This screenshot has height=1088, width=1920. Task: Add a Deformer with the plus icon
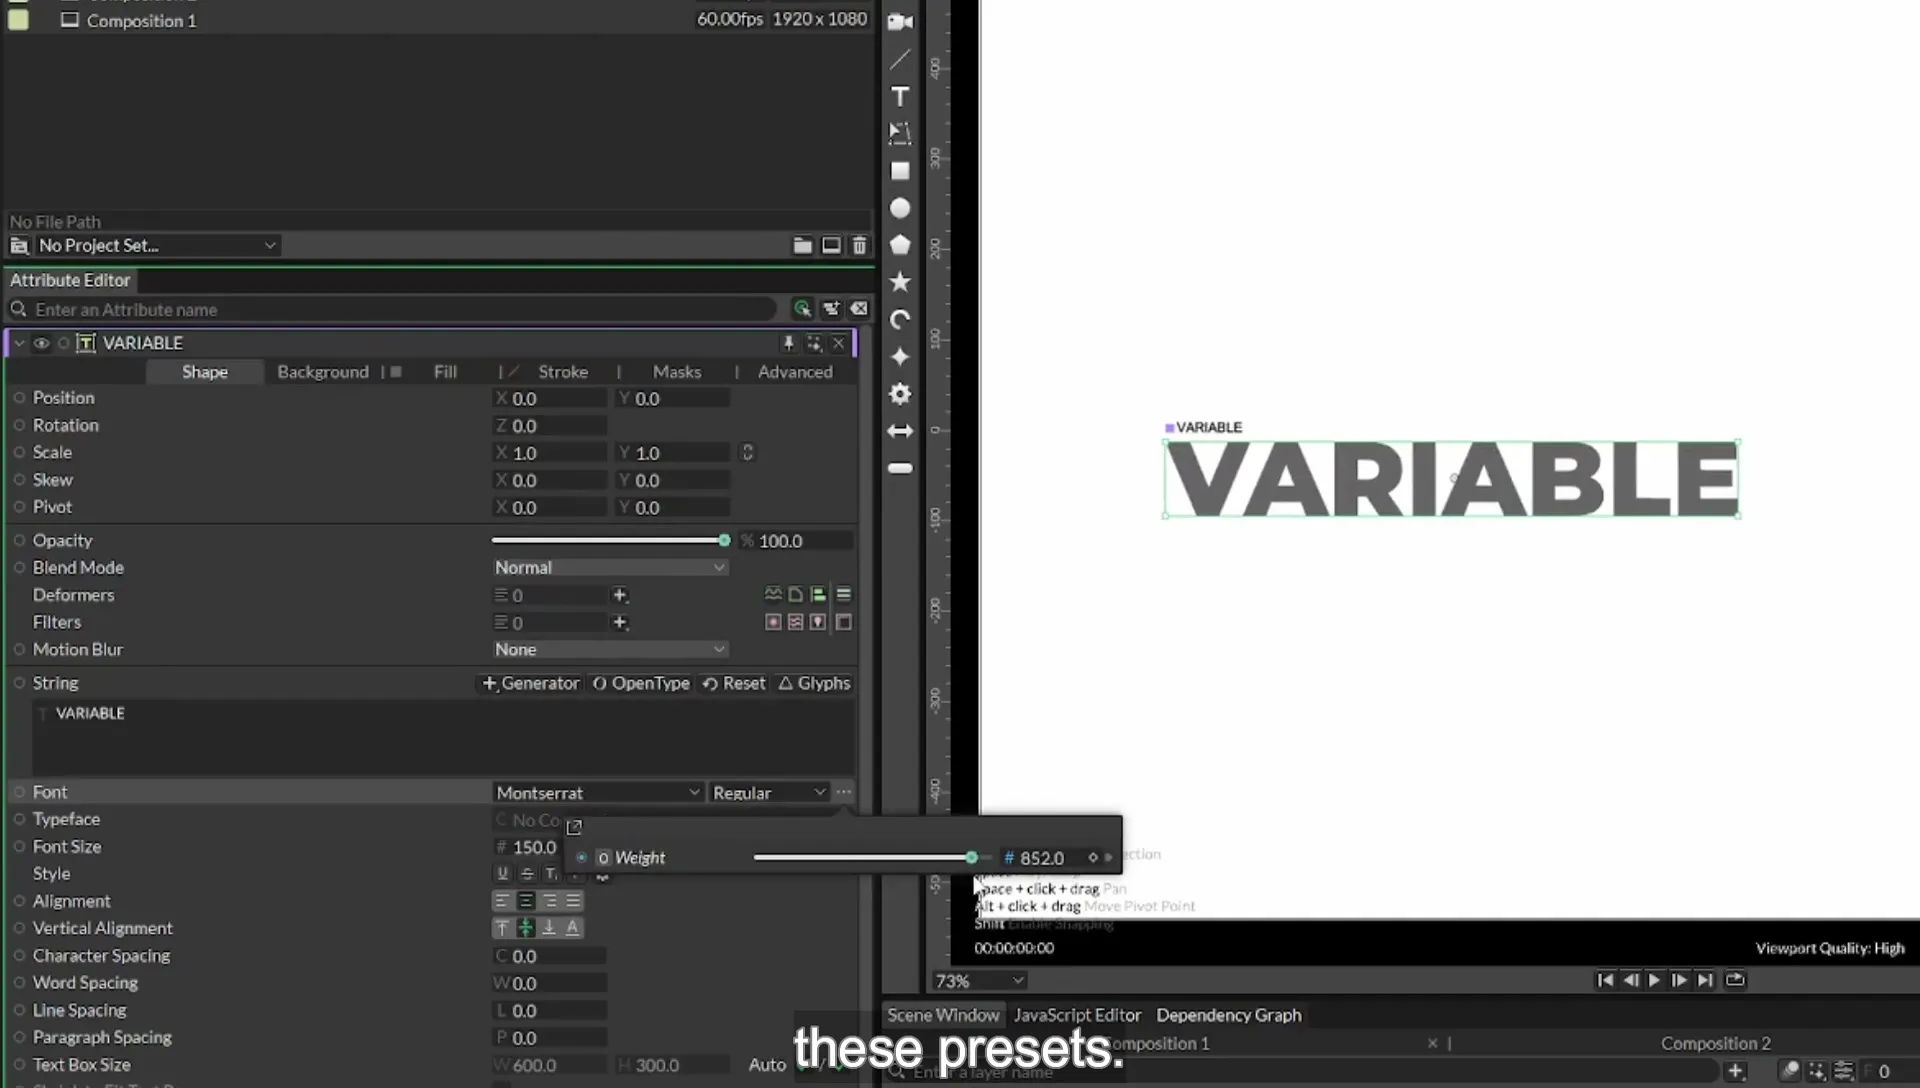(x=620, y=595)
